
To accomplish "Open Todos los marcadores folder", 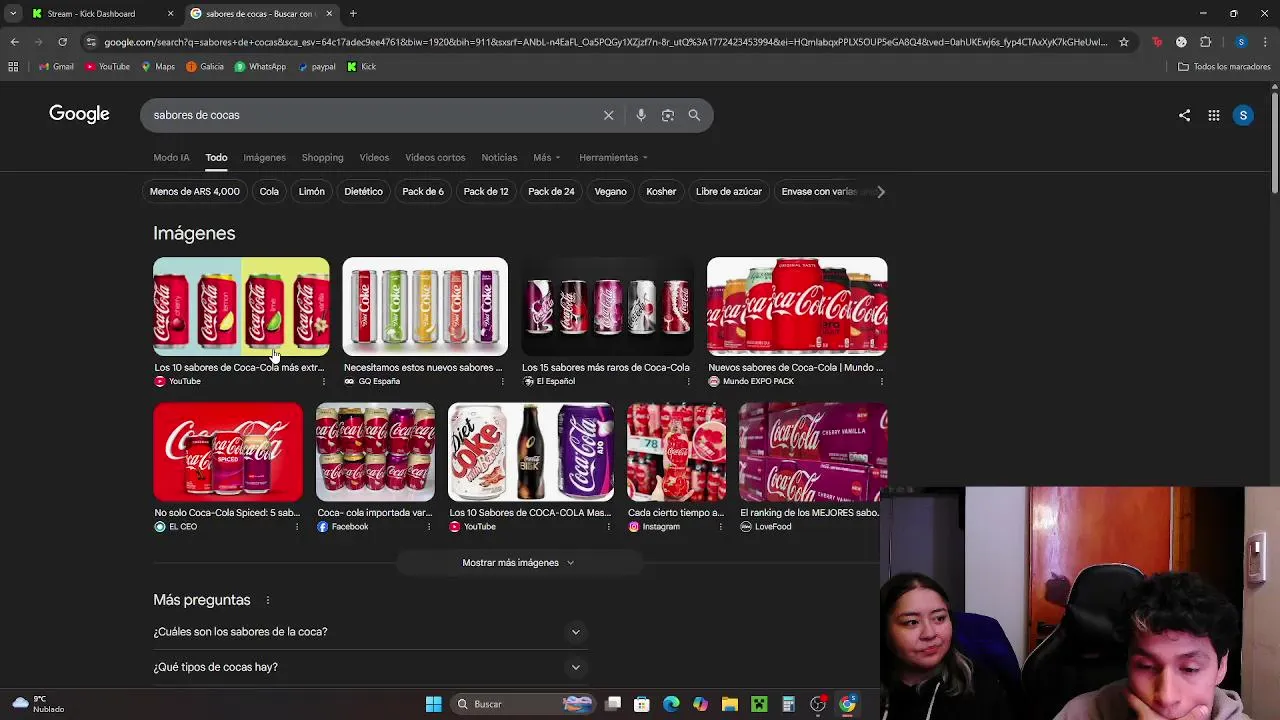I will point(1224,67).
